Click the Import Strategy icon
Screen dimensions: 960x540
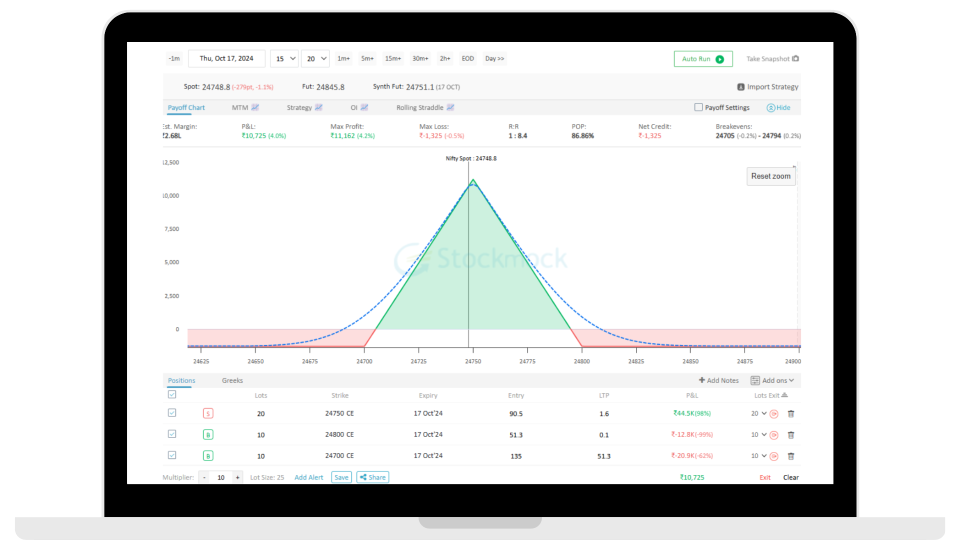pyautogui.click(x=740, y=87)
